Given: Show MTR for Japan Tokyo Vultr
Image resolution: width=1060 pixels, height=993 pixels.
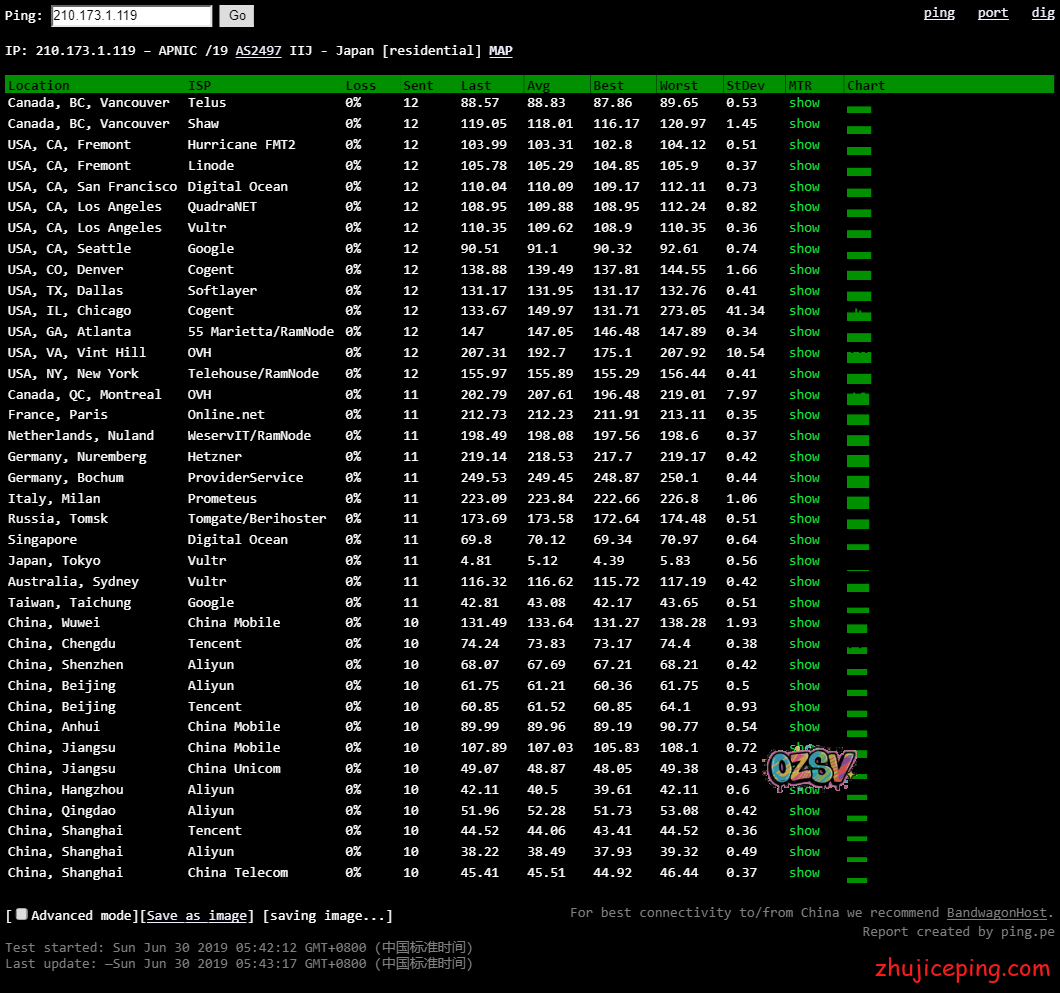Looking at the screenshot, I should click(x=804, y=561).
